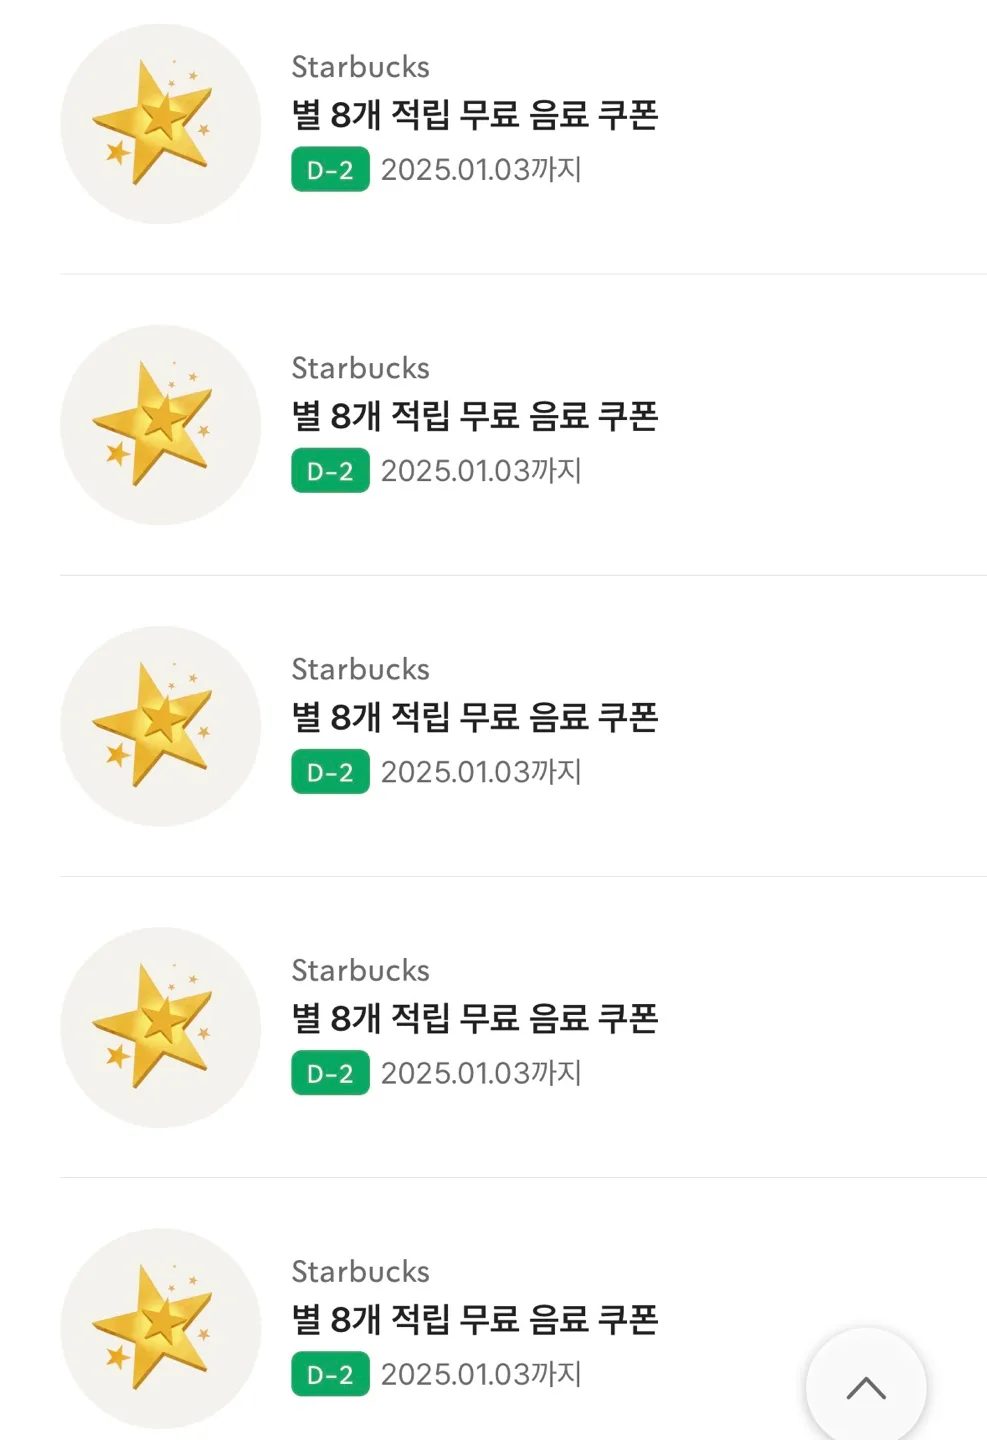
Task: Tap the second coupon's gold star icon
Action: [160, 425]
